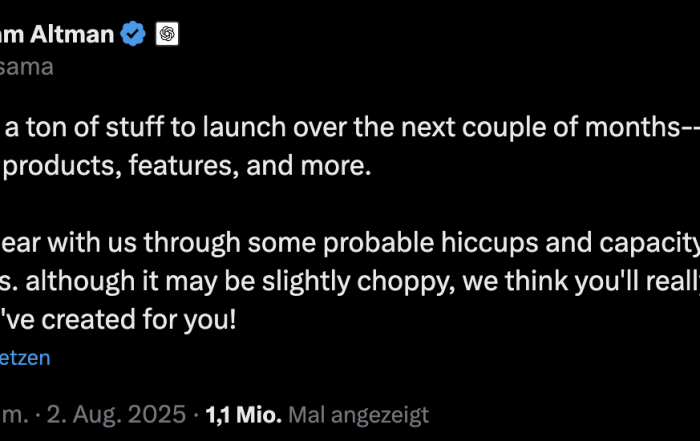Click the 1,1 Mio. view count
Image resolution: width=700 pixels, height=441 pixels.
click(243, 415)
